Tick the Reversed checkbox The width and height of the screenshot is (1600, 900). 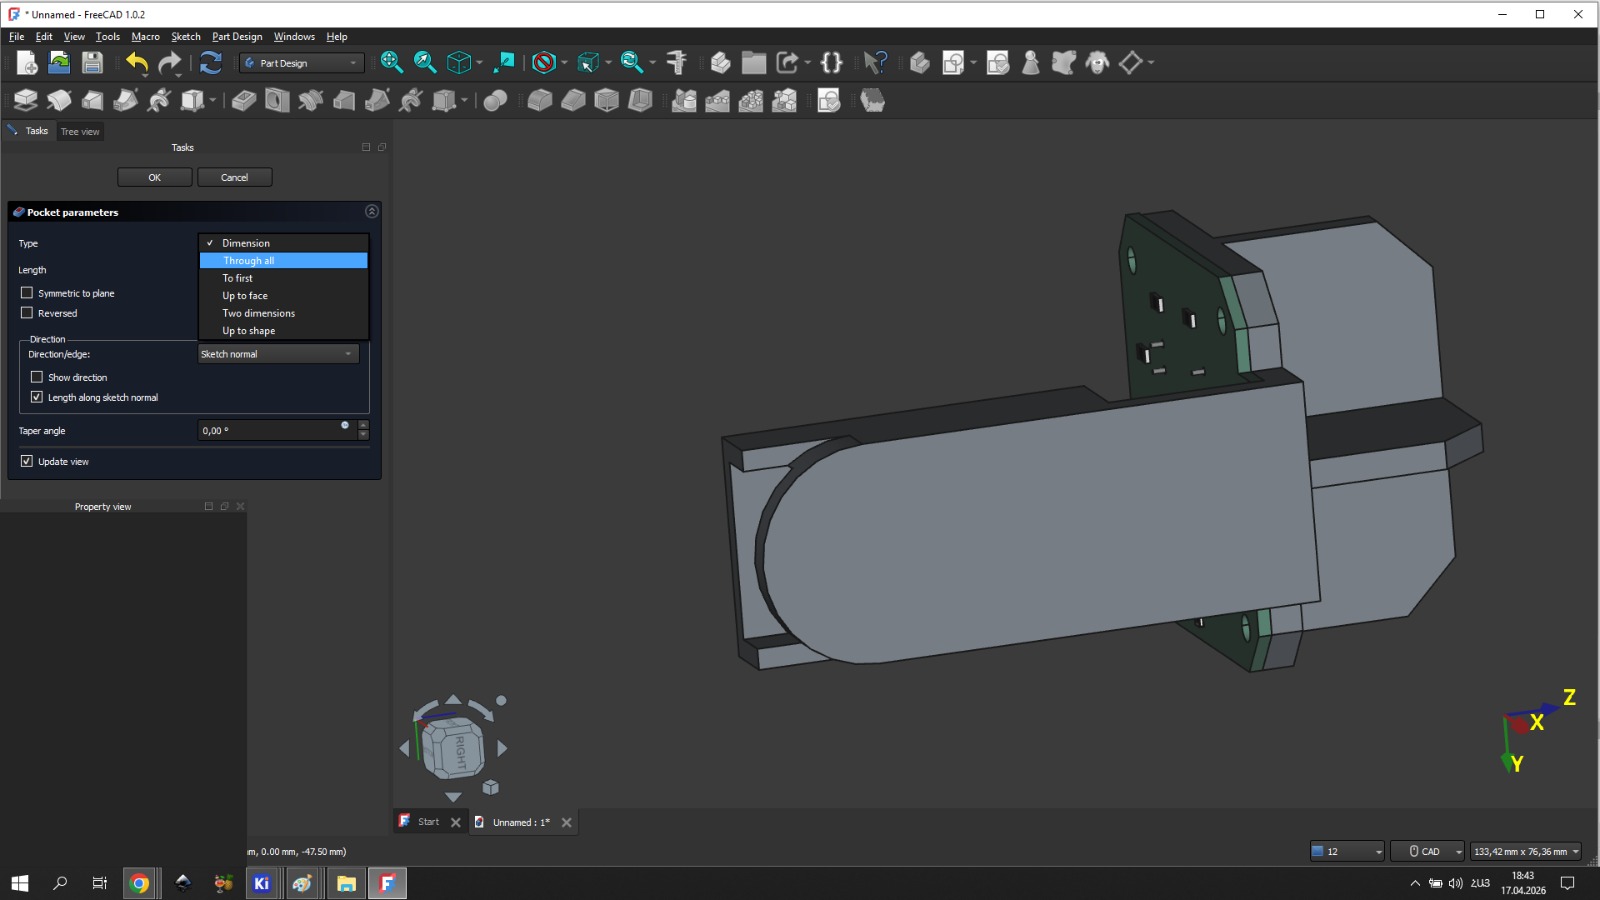coord(27,313)
